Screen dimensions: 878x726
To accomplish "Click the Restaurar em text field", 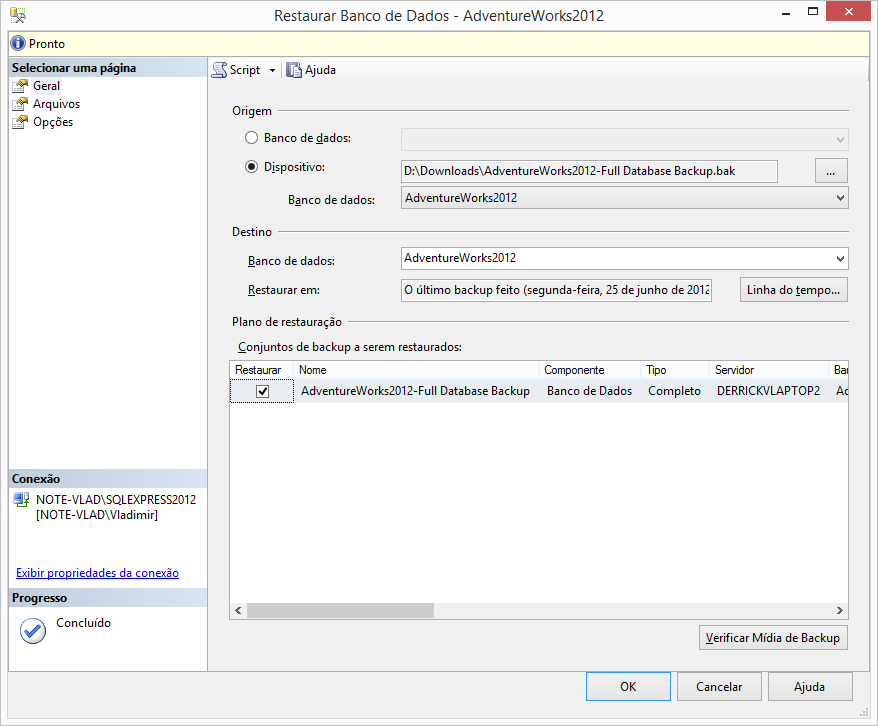I will pos(556,290).
